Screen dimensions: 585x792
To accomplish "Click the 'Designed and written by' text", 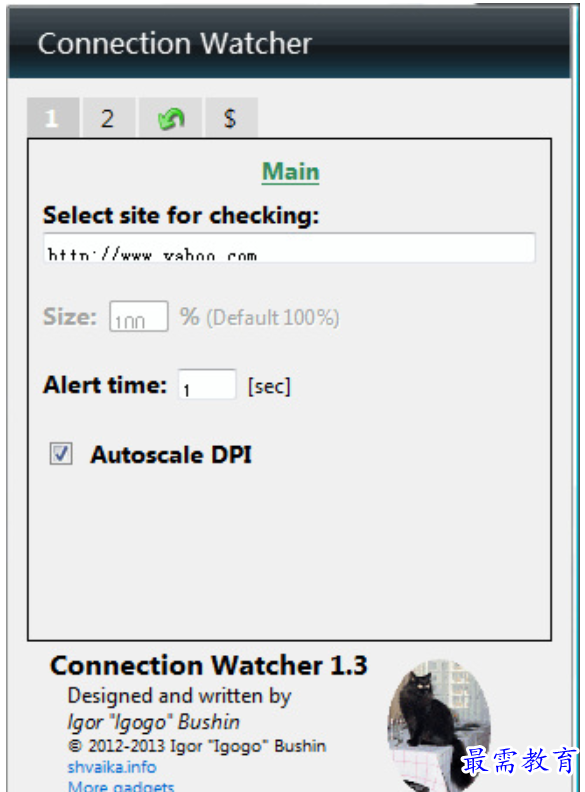I will tap(179, 696).
